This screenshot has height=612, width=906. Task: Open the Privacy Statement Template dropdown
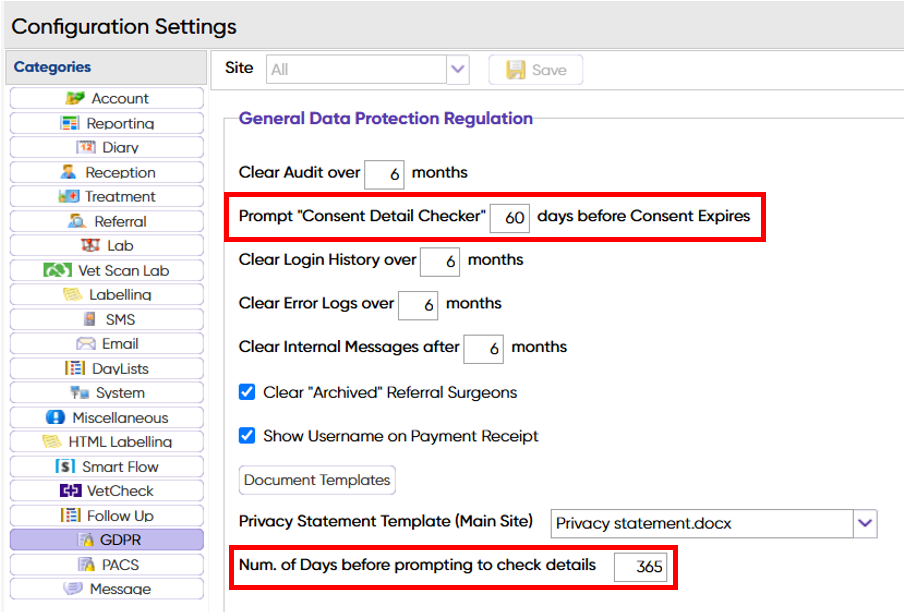(x=865, y=524)
